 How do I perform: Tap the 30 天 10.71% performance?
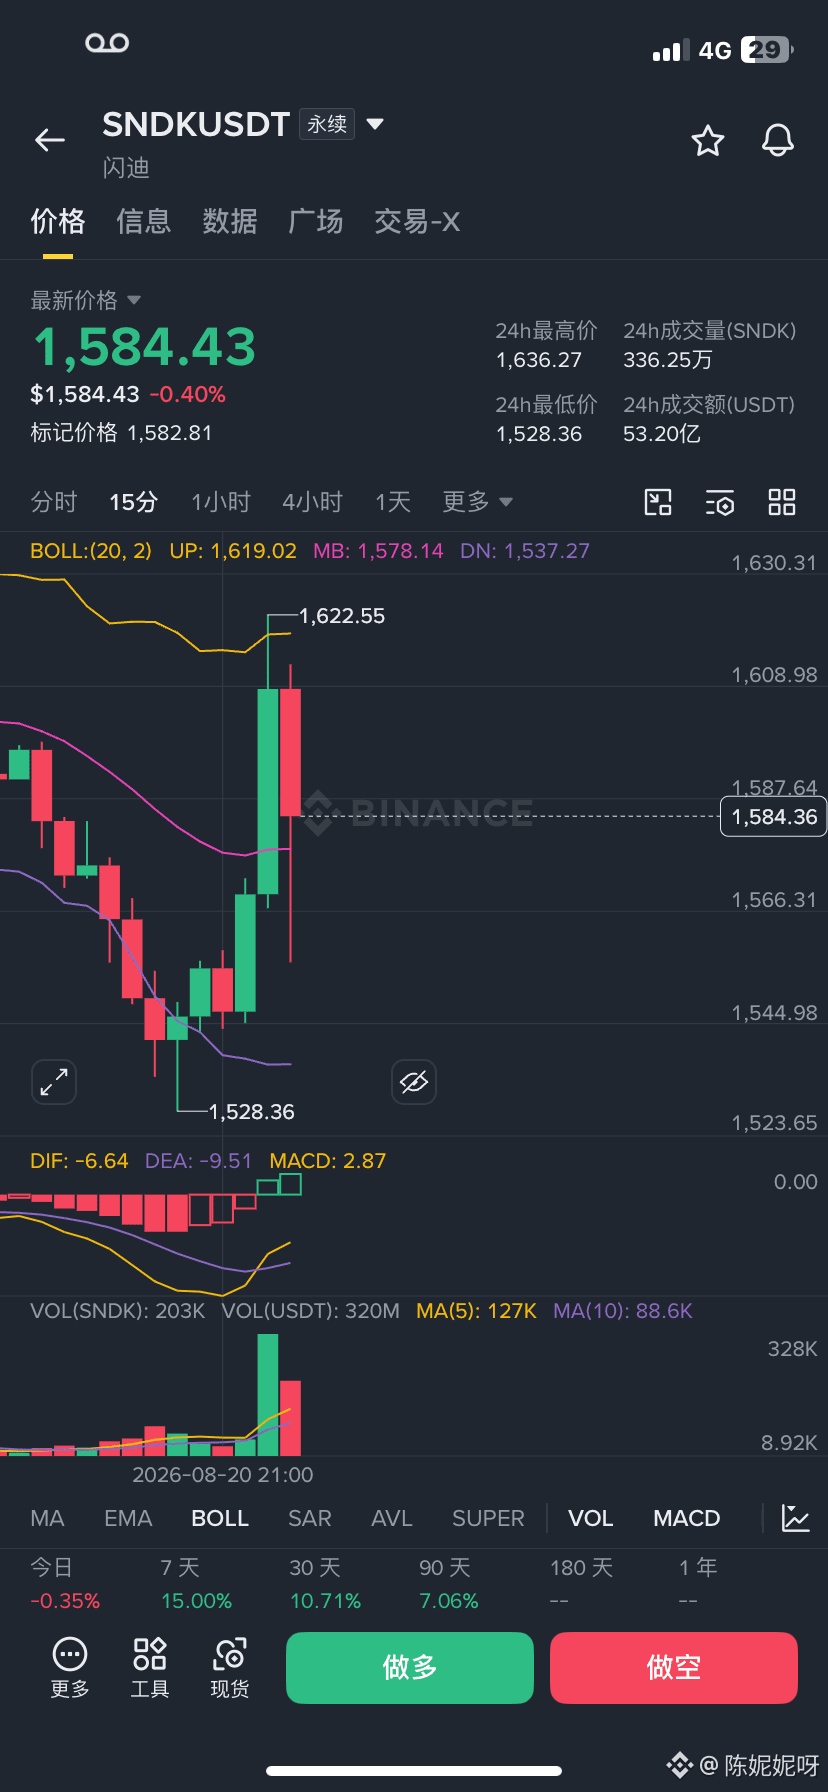pyautogui.click(x=325, y=1584)
